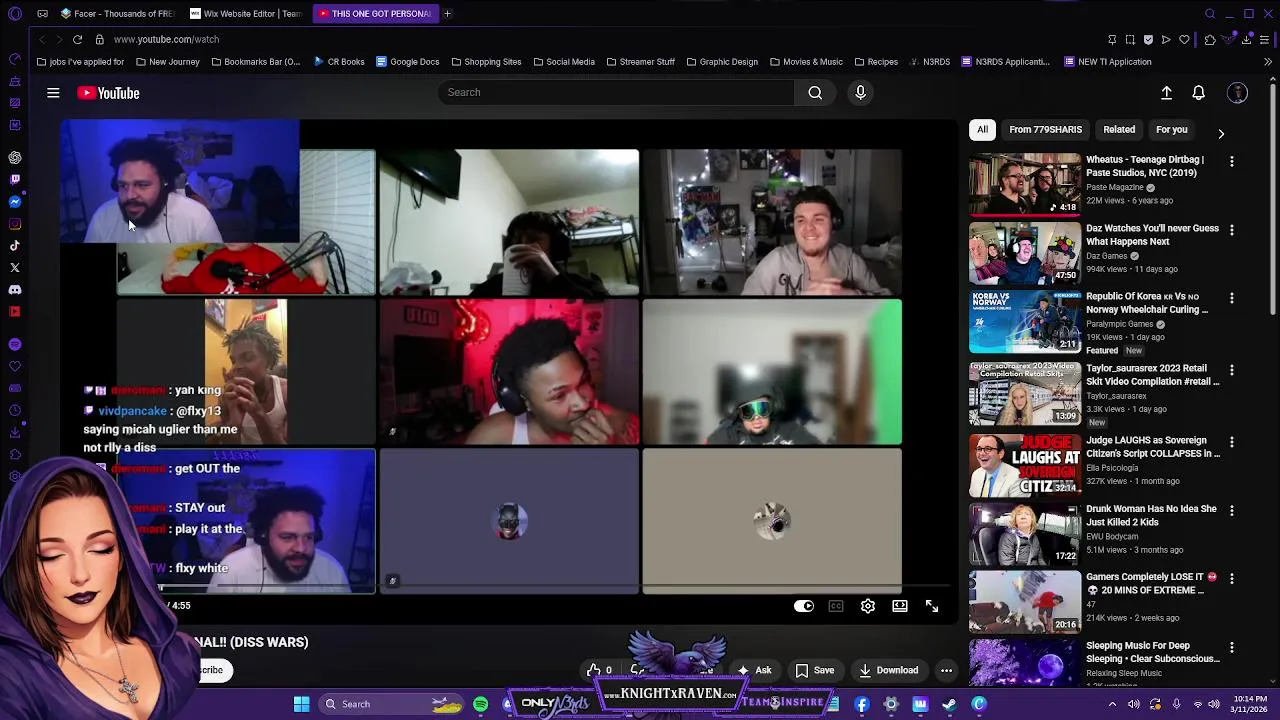Bookmark page with heart icon
1280x720 pixels.
(1184, 39)
